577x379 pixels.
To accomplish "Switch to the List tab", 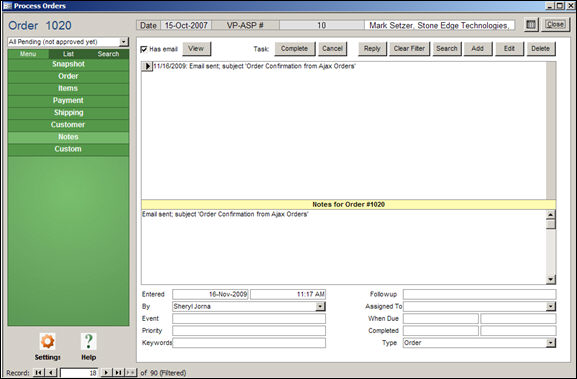I will point(68,54).
